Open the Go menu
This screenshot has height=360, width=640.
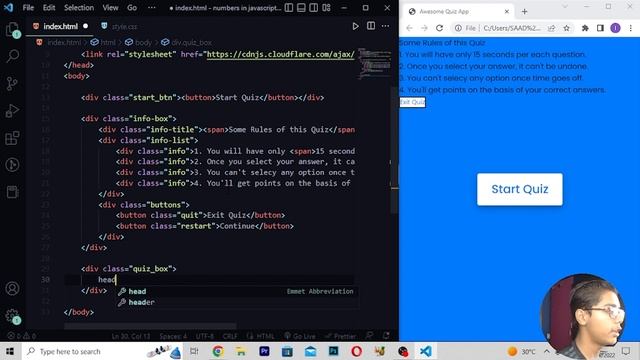(132, 8)
